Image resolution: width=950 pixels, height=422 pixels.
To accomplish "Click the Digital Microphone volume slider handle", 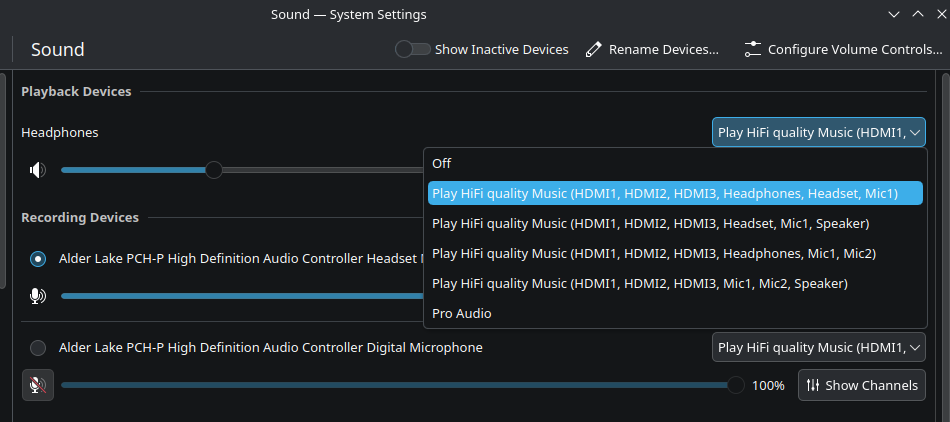I will point(736,385).
